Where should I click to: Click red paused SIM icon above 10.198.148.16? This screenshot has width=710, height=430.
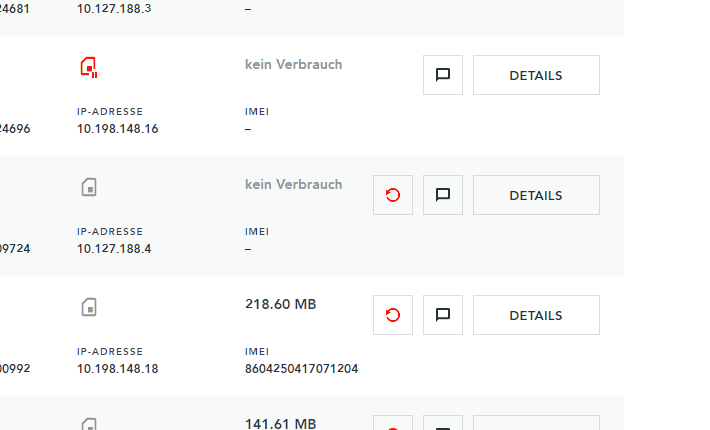point(89,67)
